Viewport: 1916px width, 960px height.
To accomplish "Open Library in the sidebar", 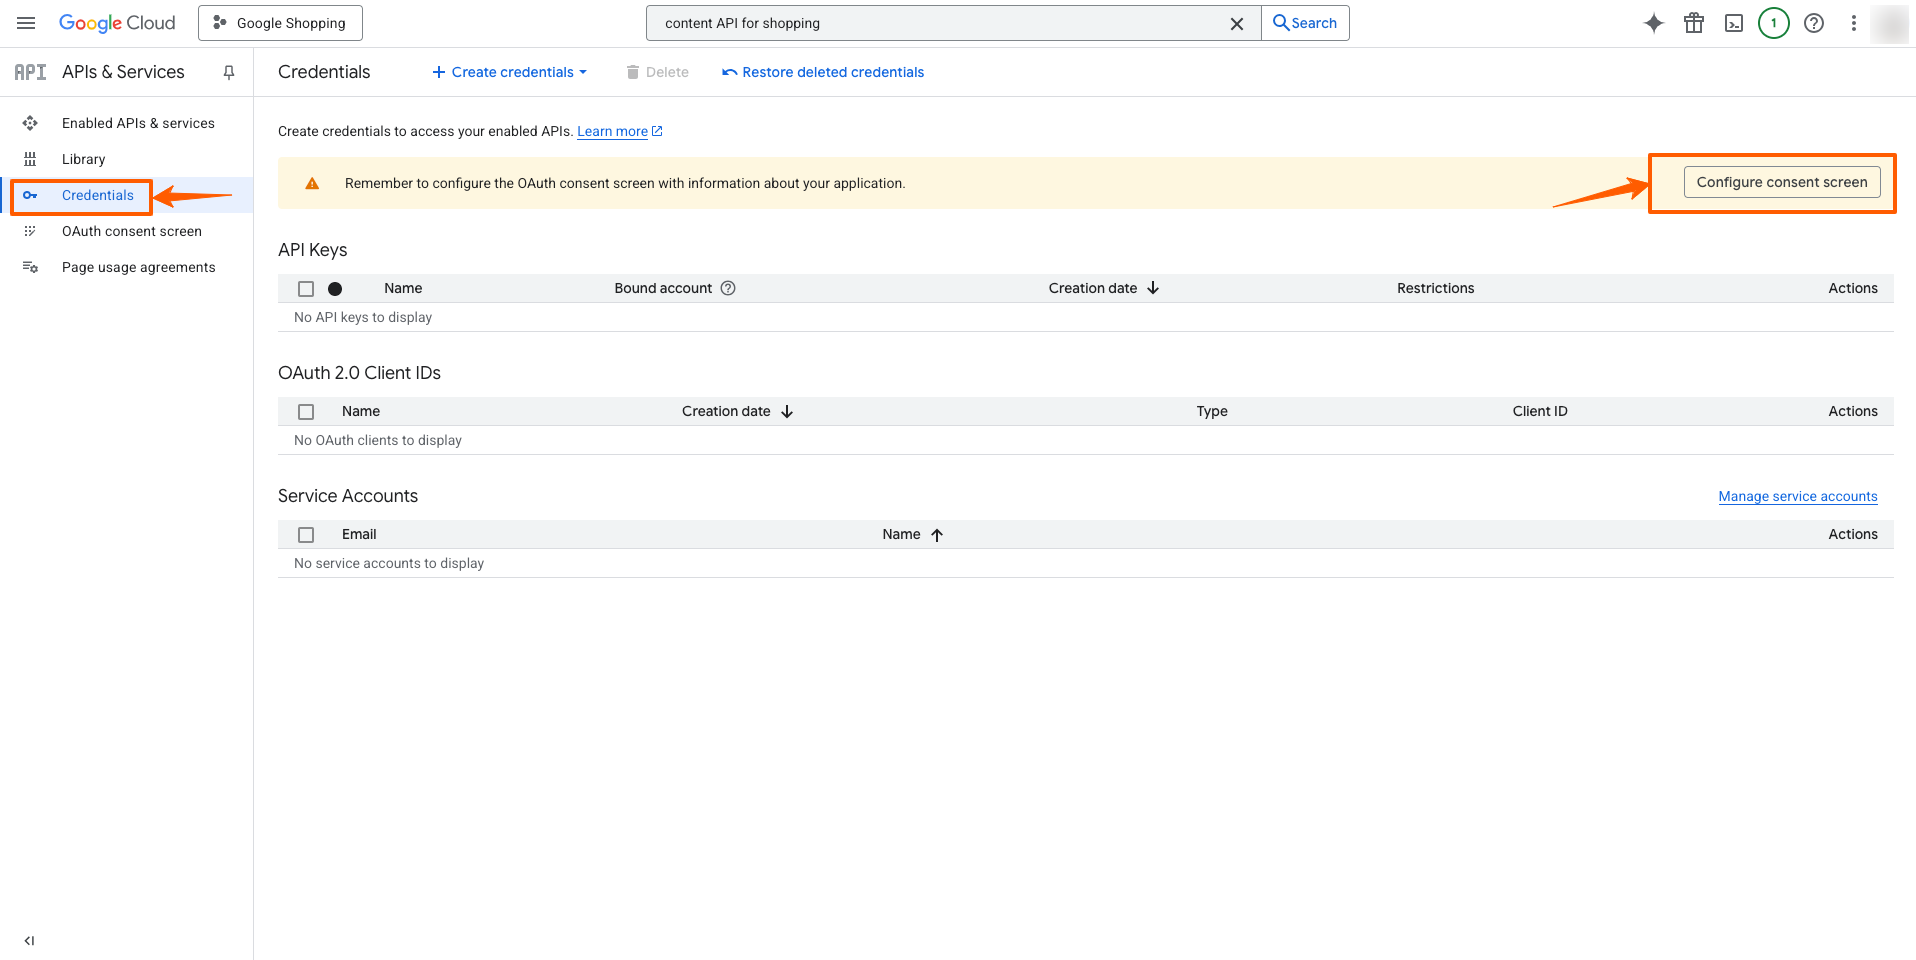I will [x=83, y=159].
